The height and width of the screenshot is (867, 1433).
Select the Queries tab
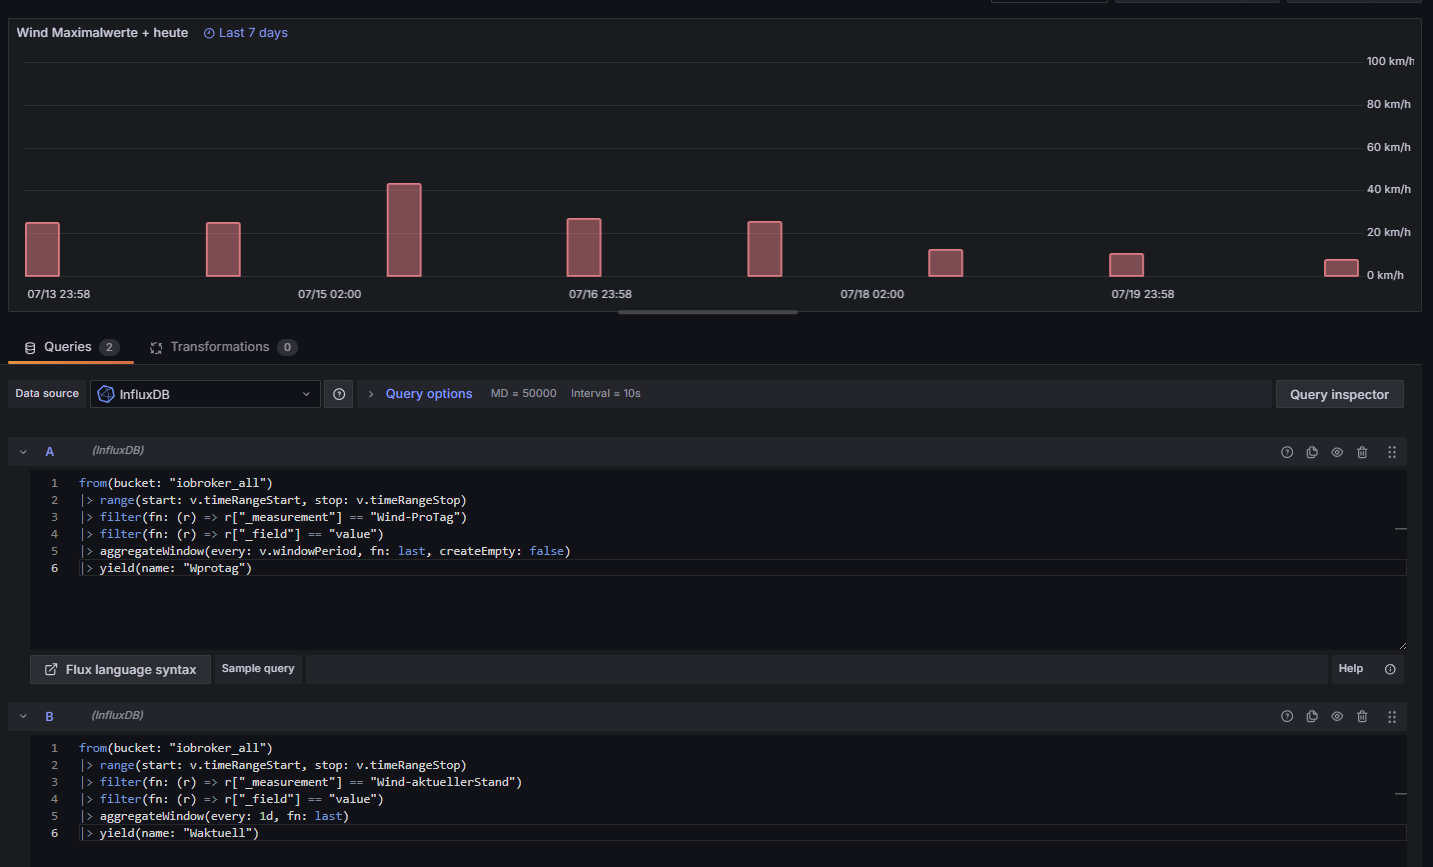(68, 347)
